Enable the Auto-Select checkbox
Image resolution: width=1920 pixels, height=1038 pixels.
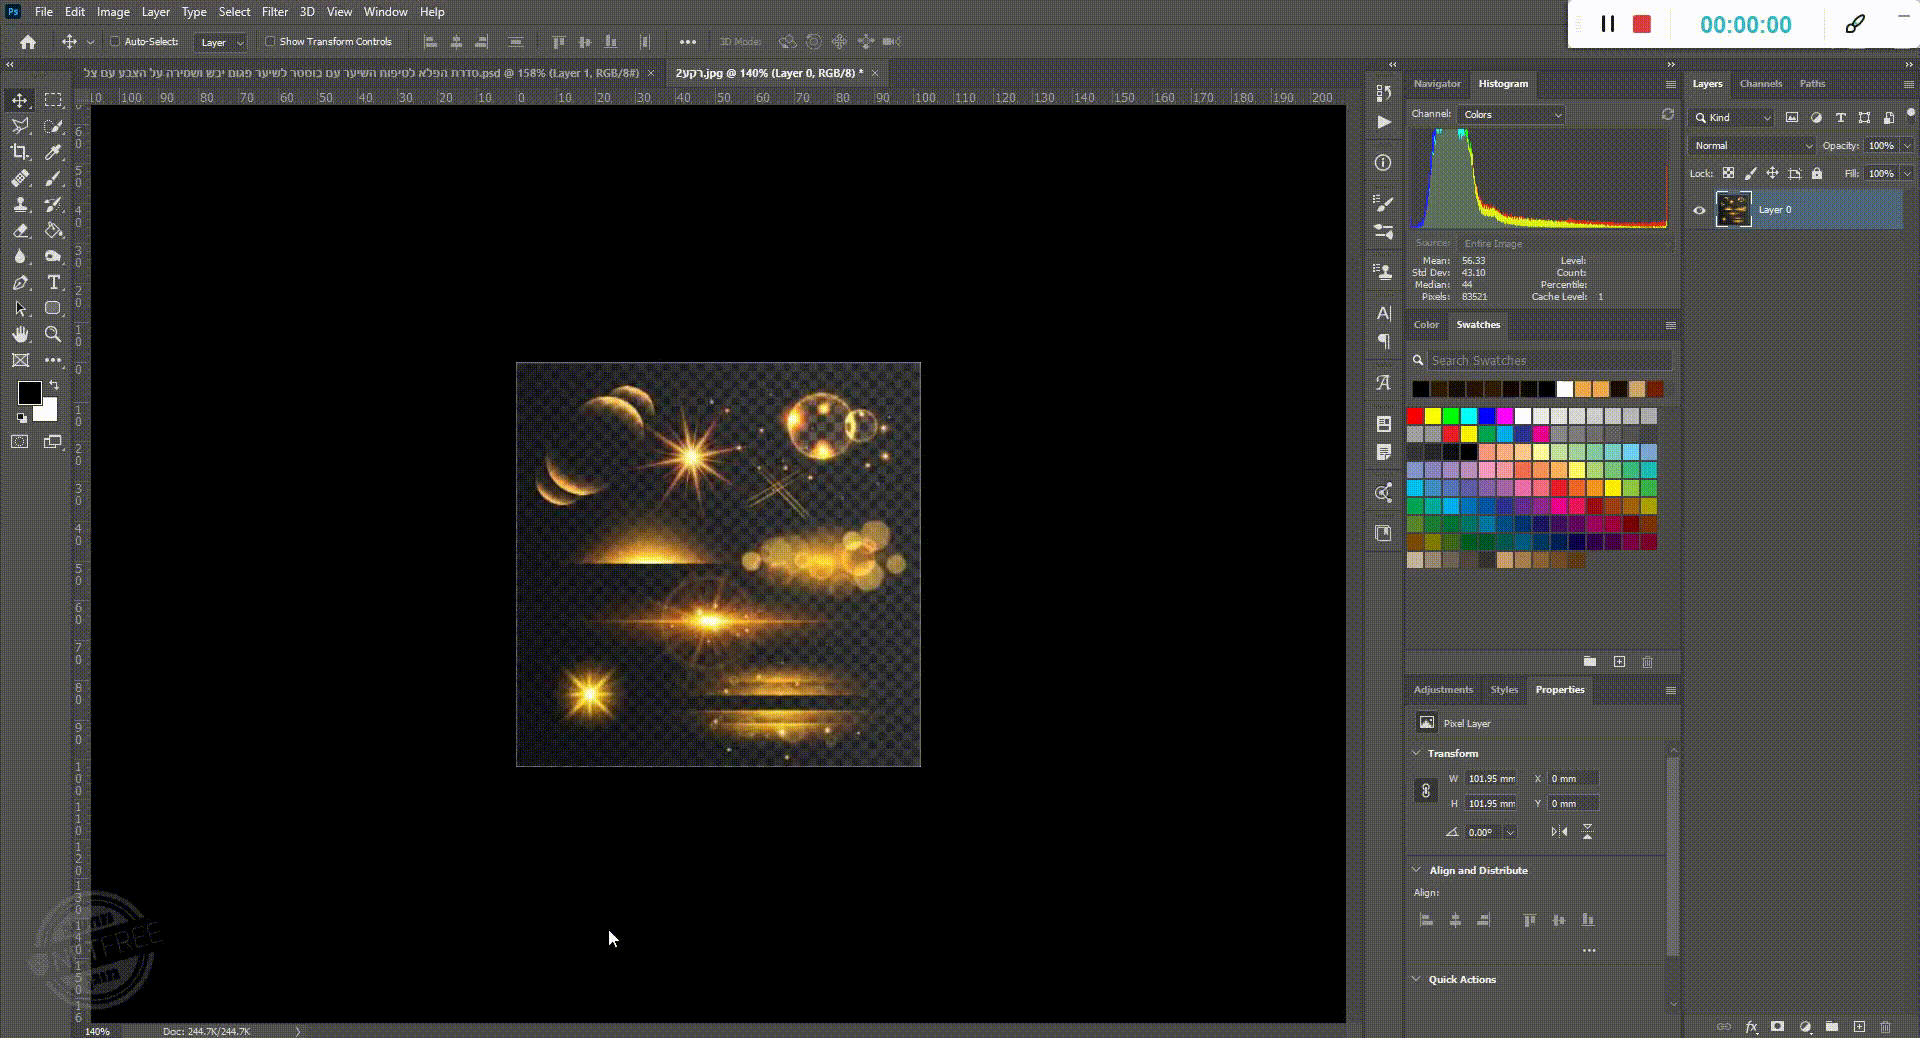coord(115,42)
